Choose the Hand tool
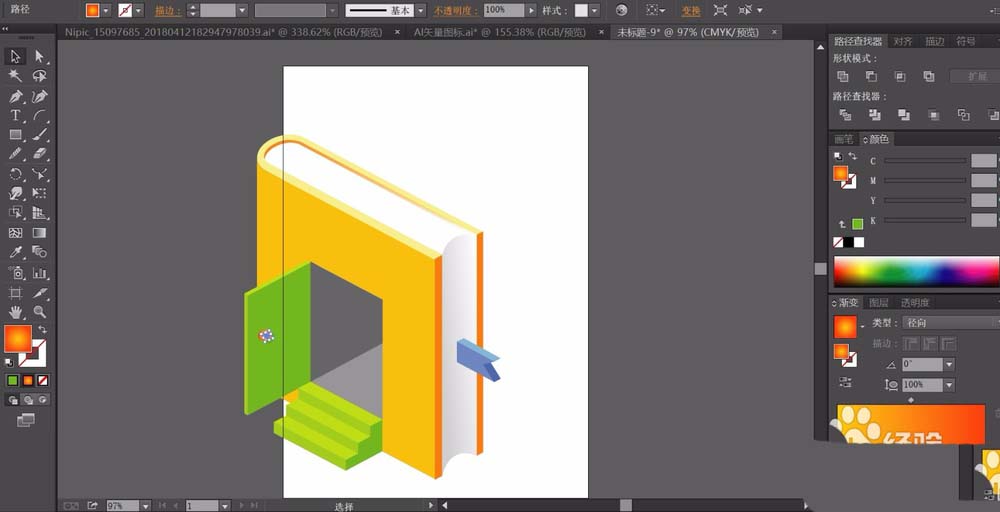The width and height of the screenshot is (1000, 512). (x=15, y=312)
